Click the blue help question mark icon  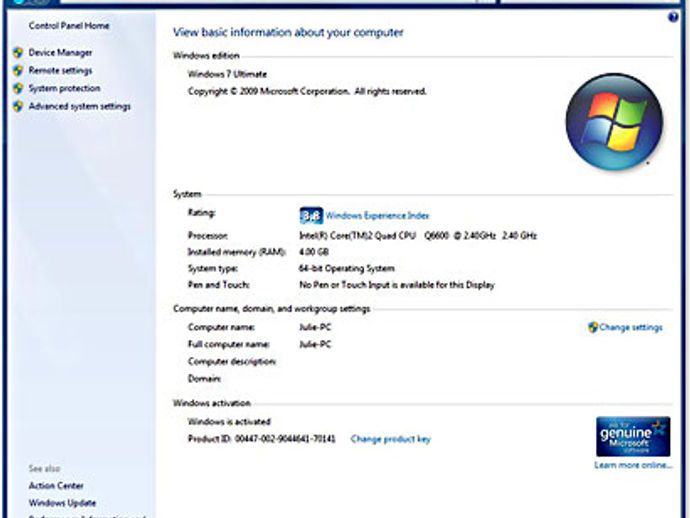(673, 17)
